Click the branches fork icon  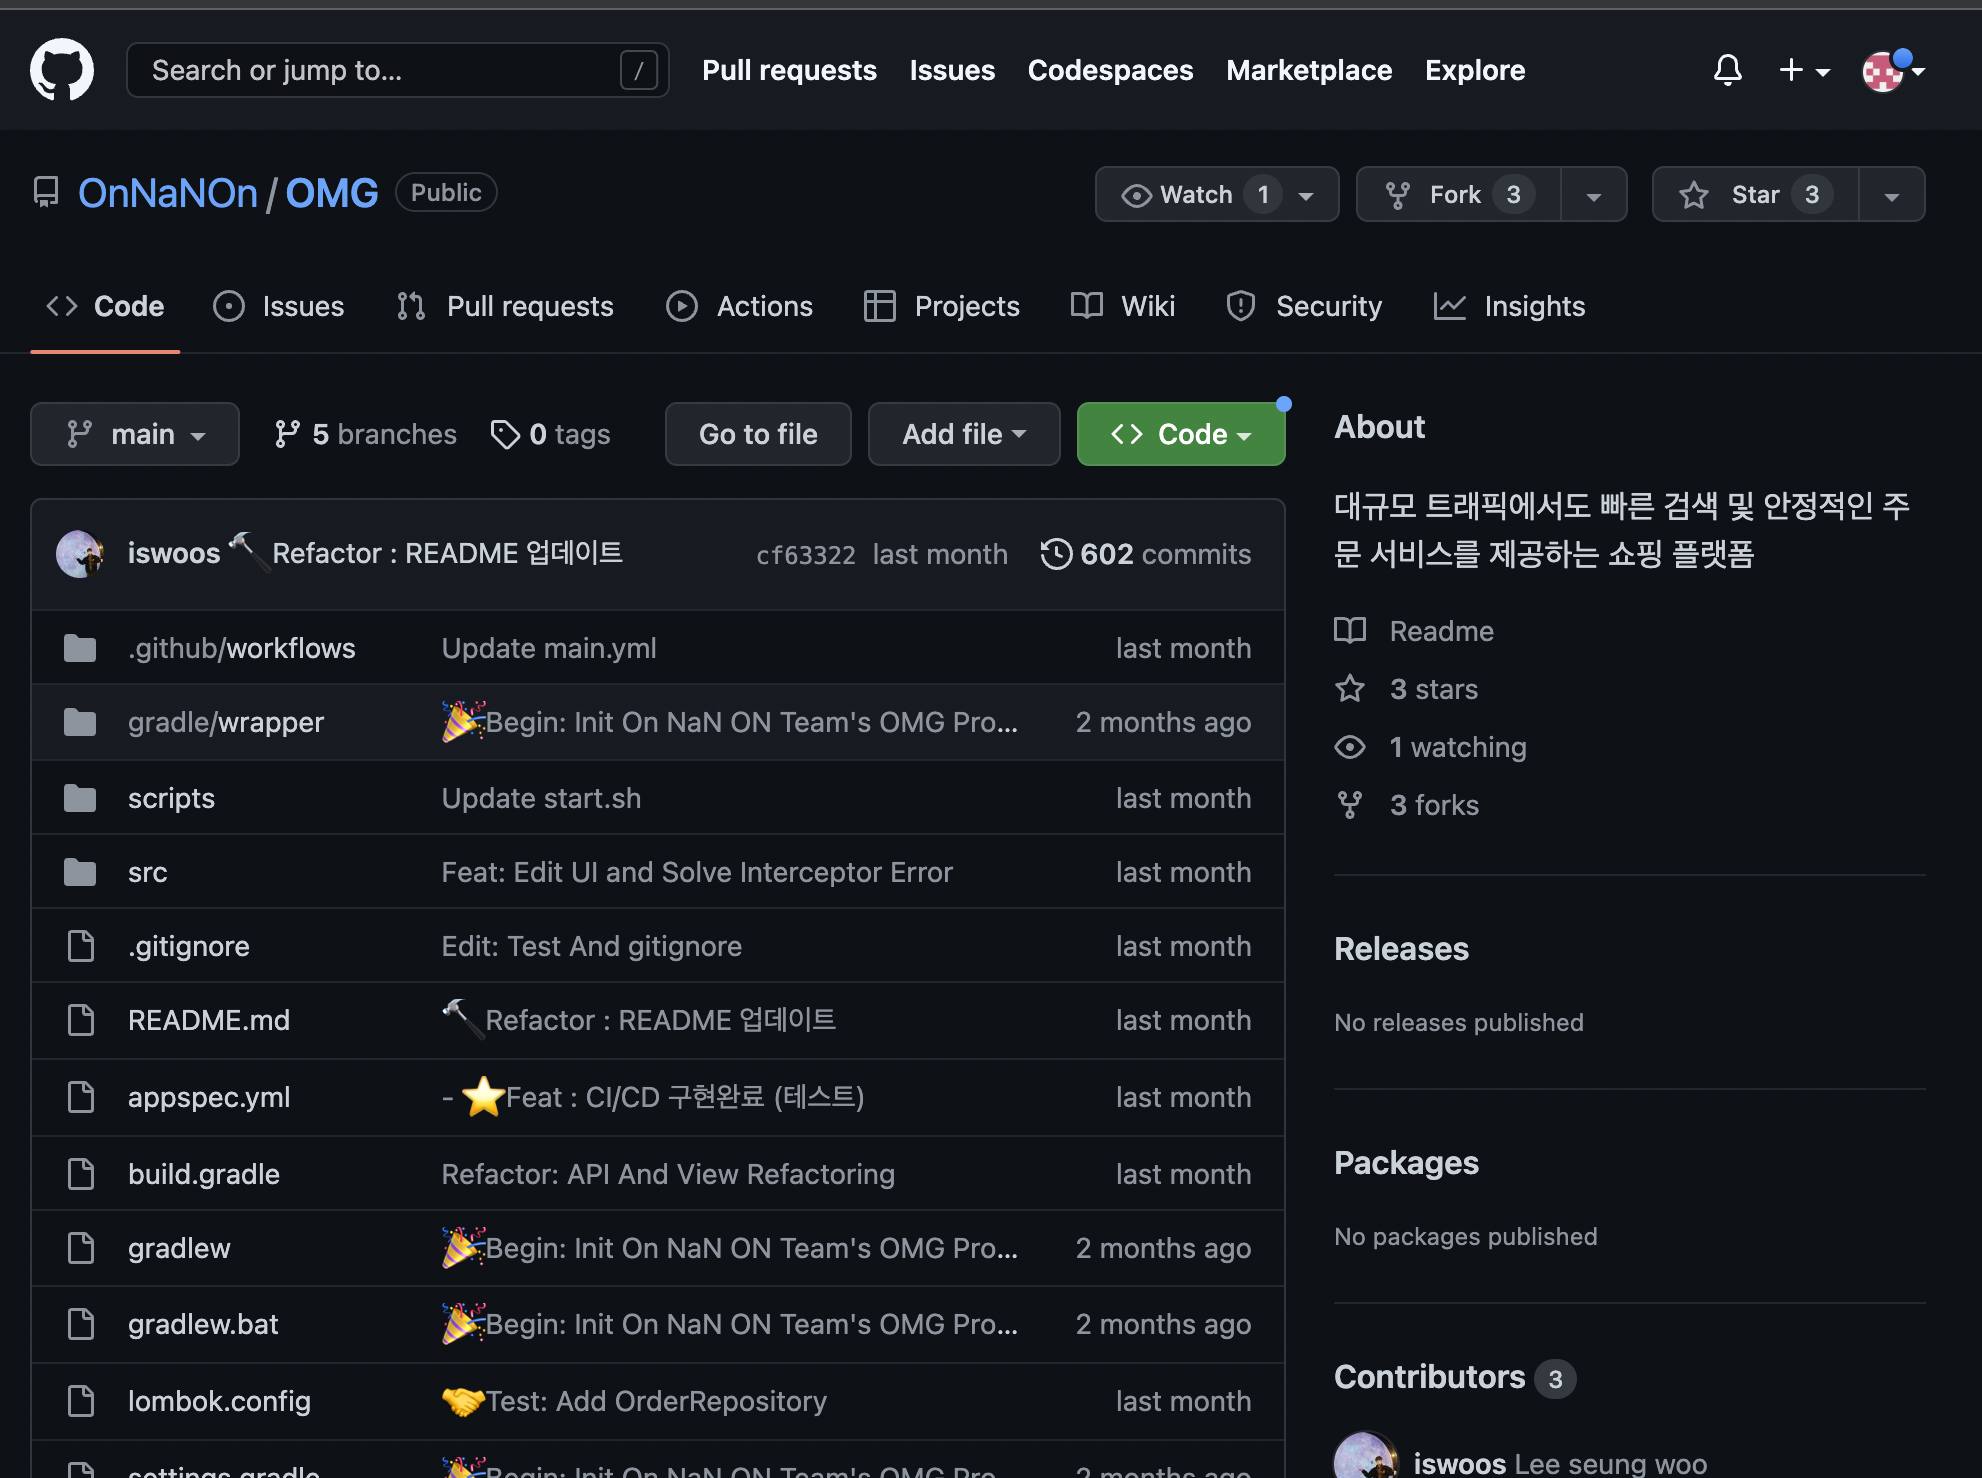point(287,434)
